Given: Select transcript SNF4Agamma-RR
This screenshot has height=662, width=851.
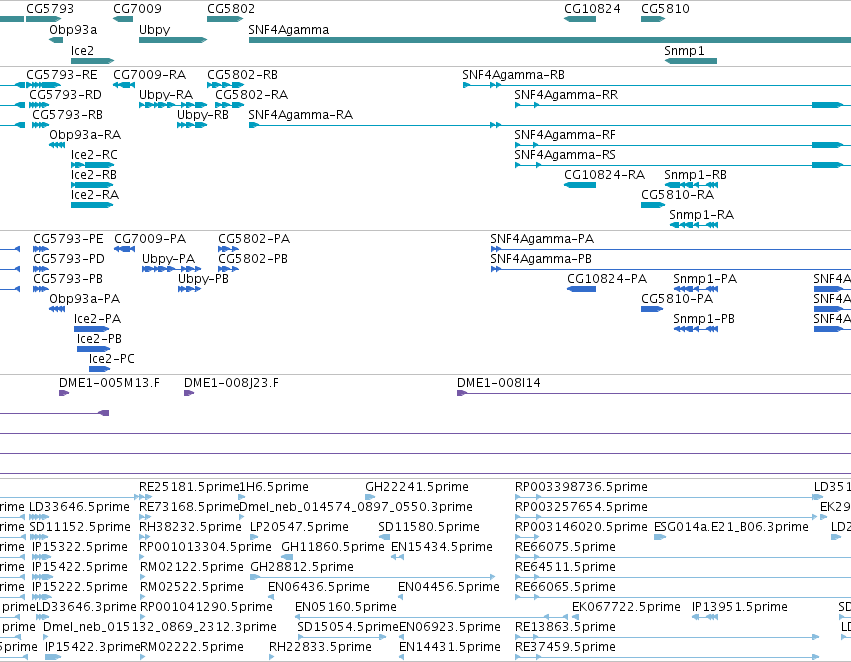Looking at the screenshot, I should click(x=566, y=95).
